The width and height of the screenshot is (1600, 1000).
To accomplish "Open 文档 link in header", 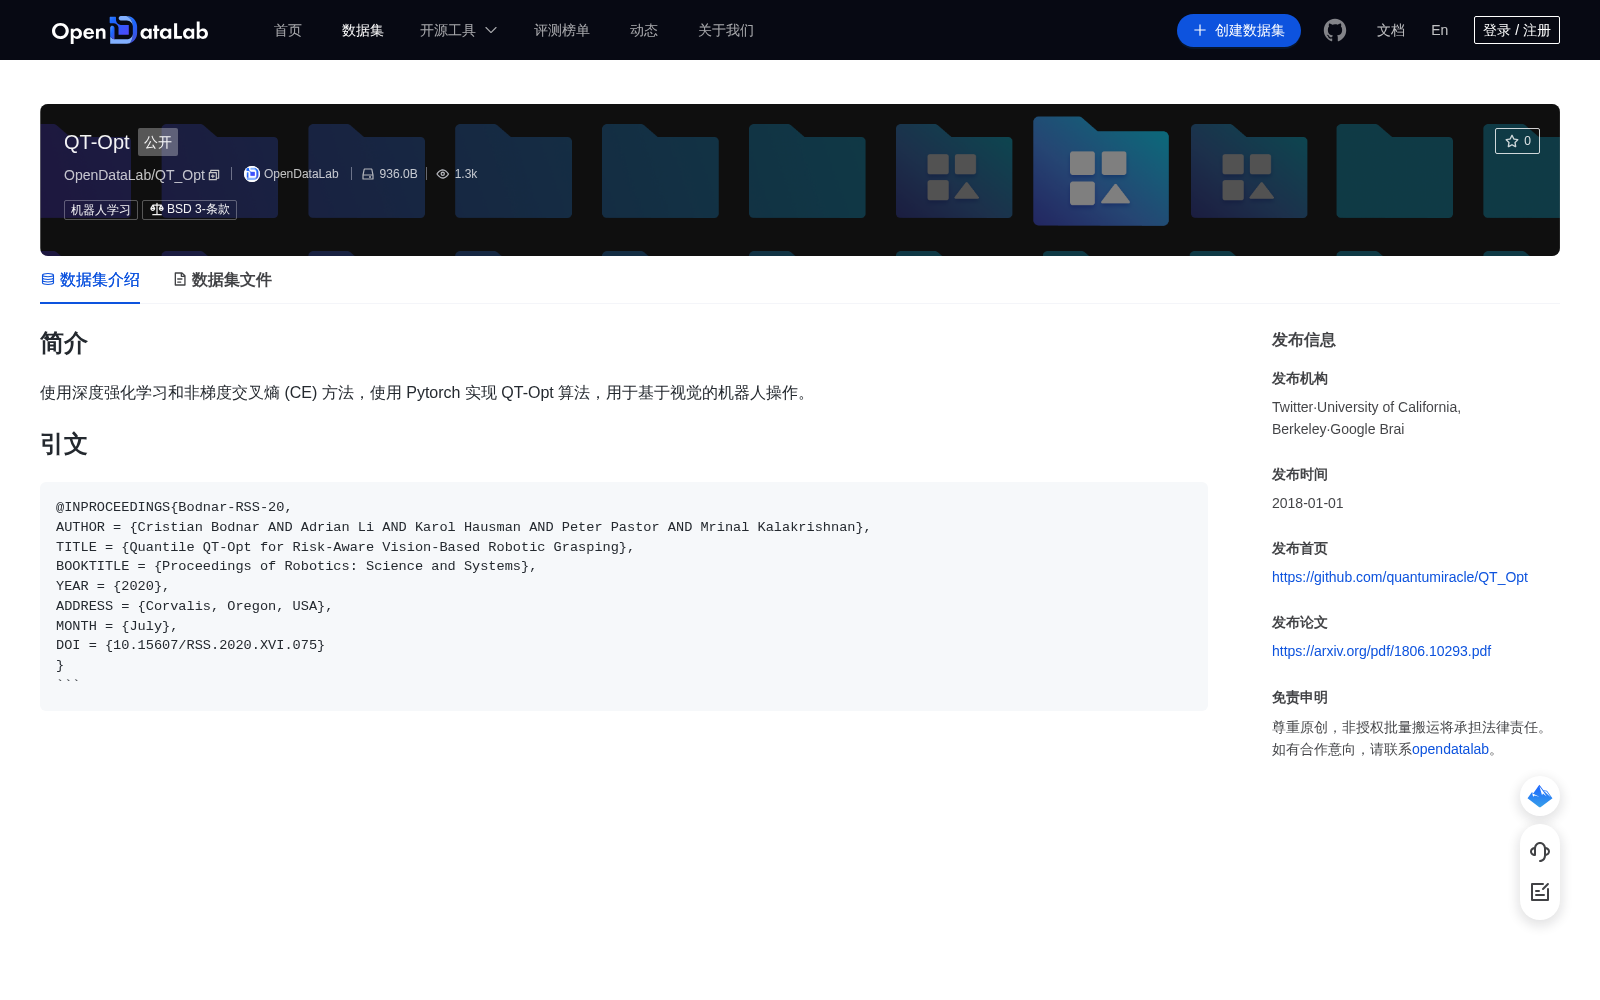I will [x=1391, y=30].
